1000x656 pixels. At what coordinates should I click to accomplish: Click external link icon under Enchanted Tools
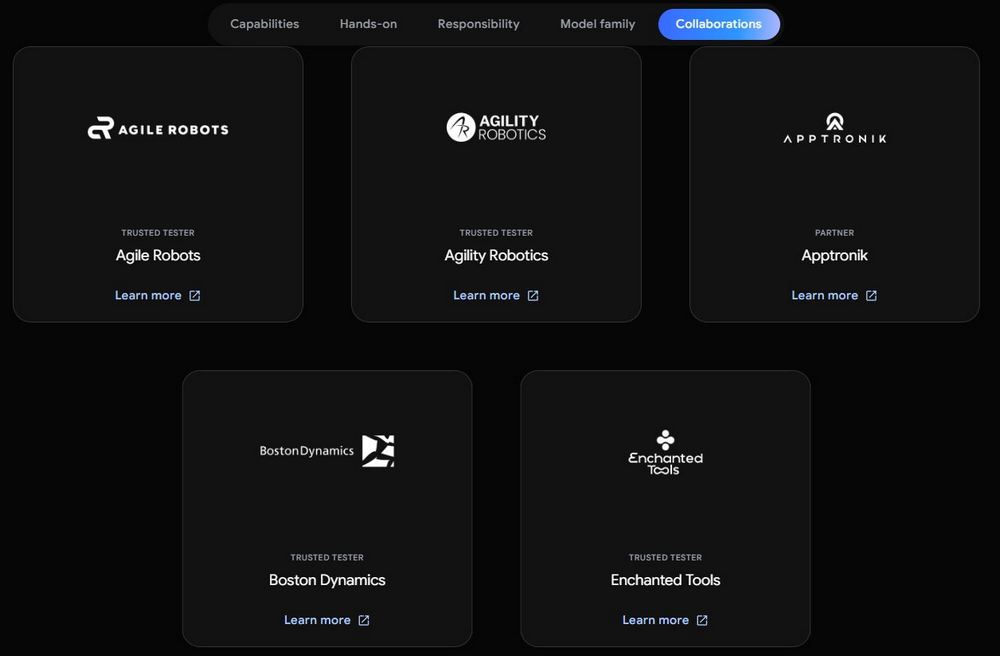coord(702,621)
